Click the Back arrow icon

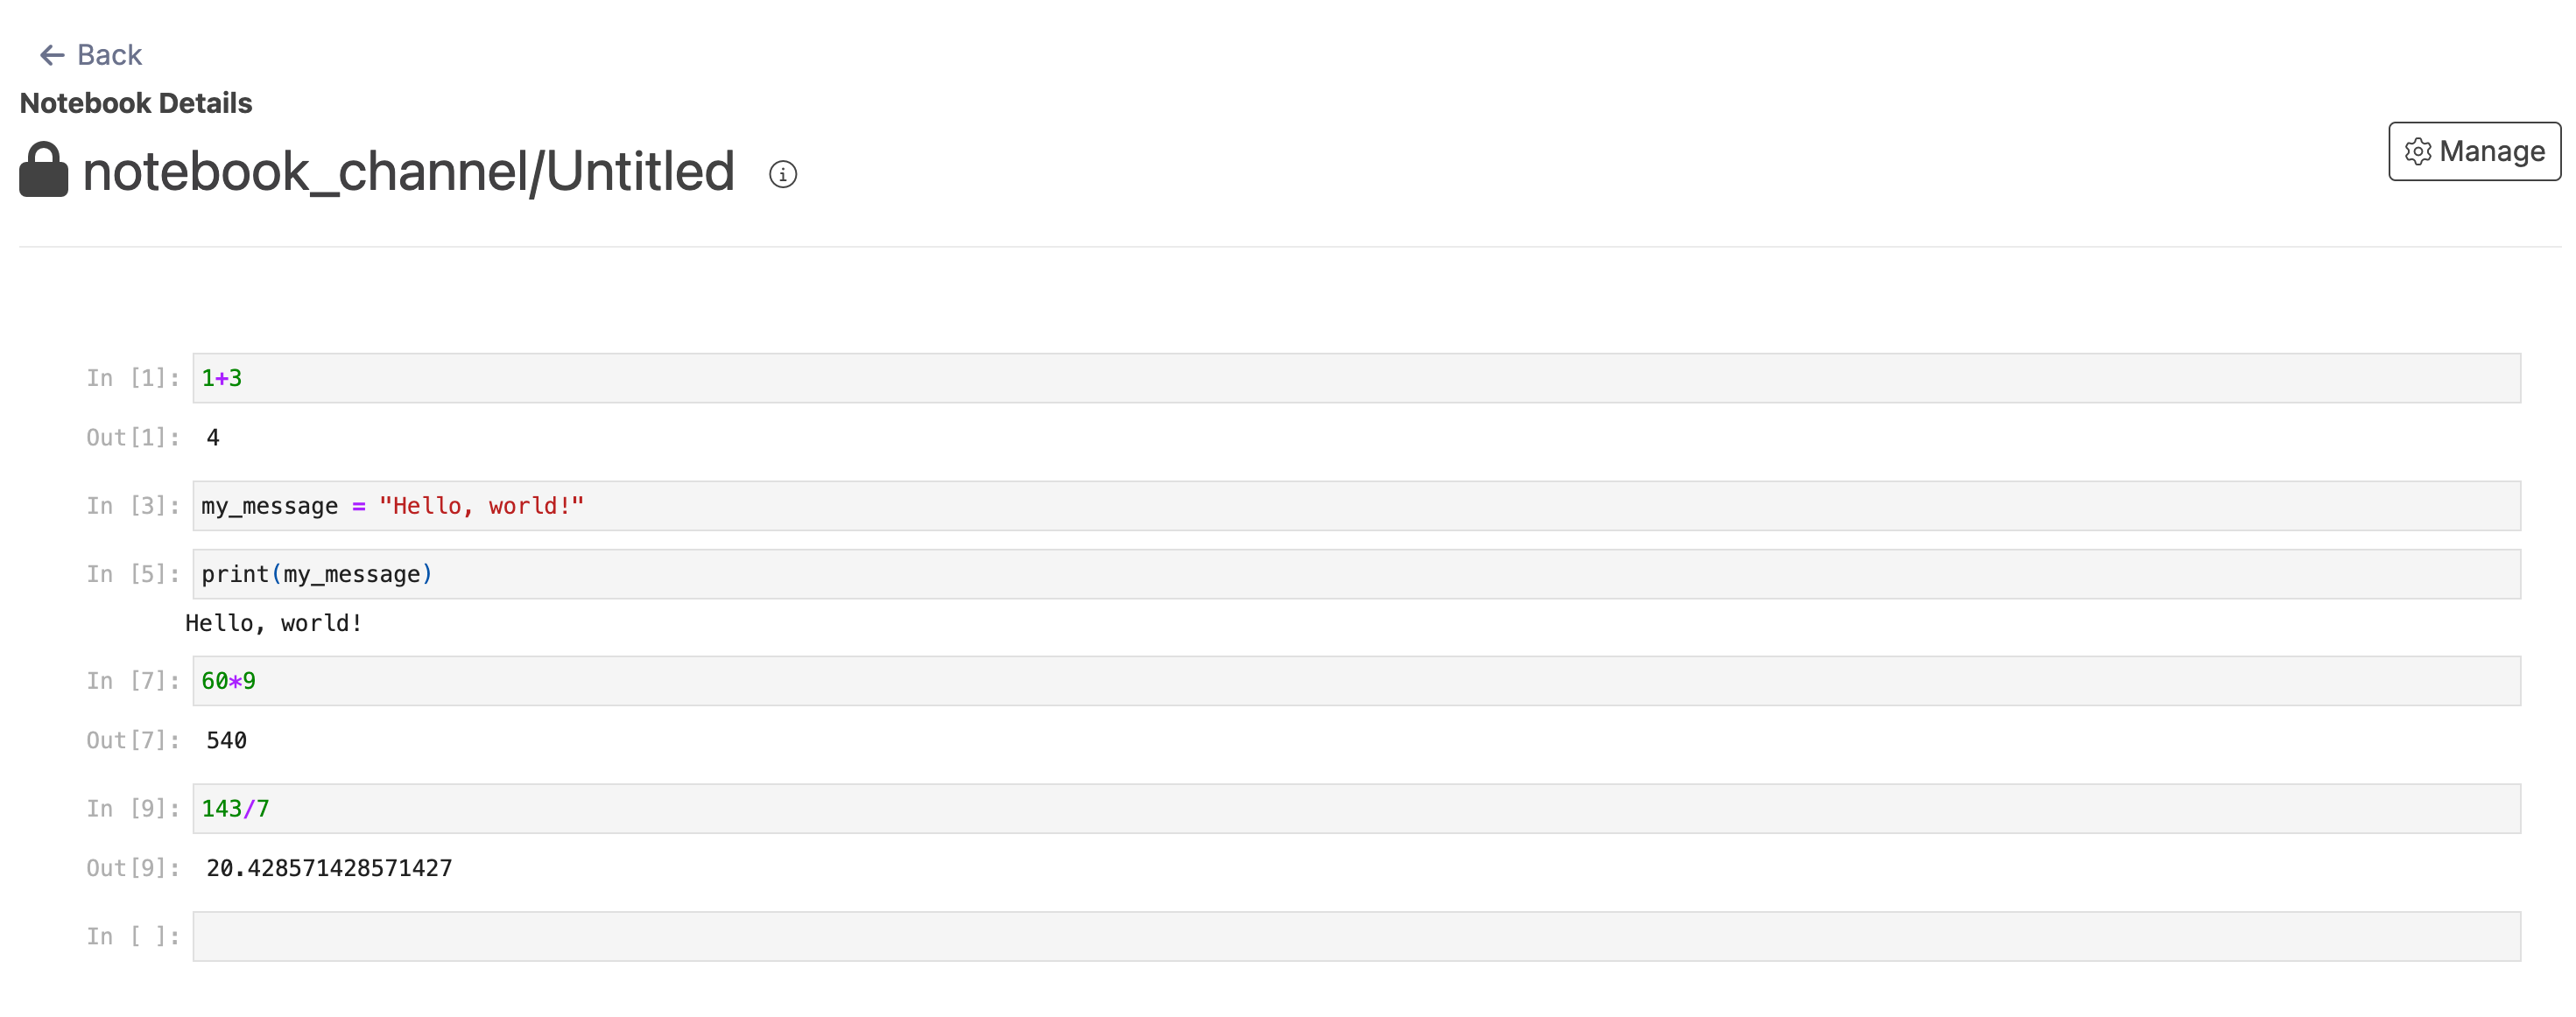pyautogui.click(x=52, y=55)
